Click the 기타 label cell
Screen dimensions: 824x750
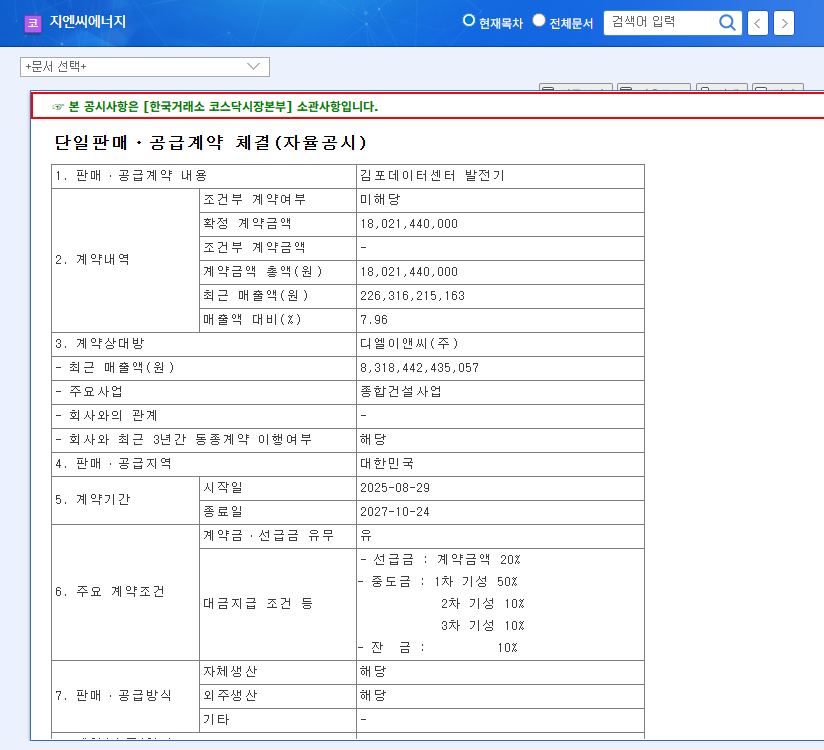[277, 720]
